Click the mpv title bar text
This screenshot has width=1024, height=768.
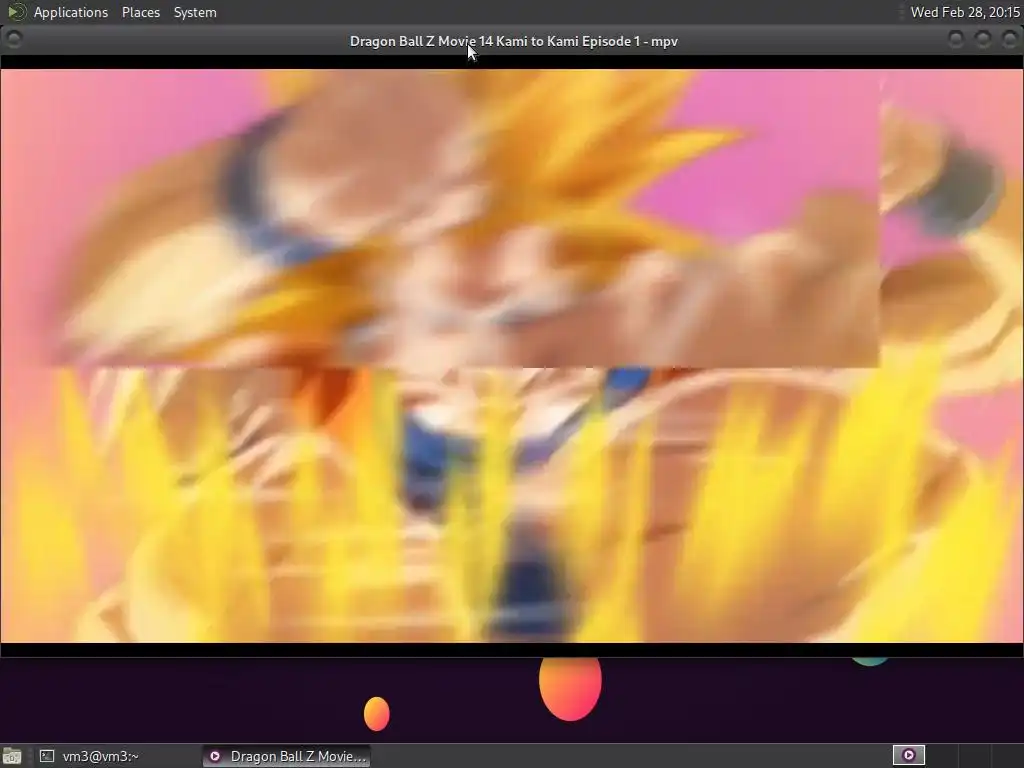514,41
